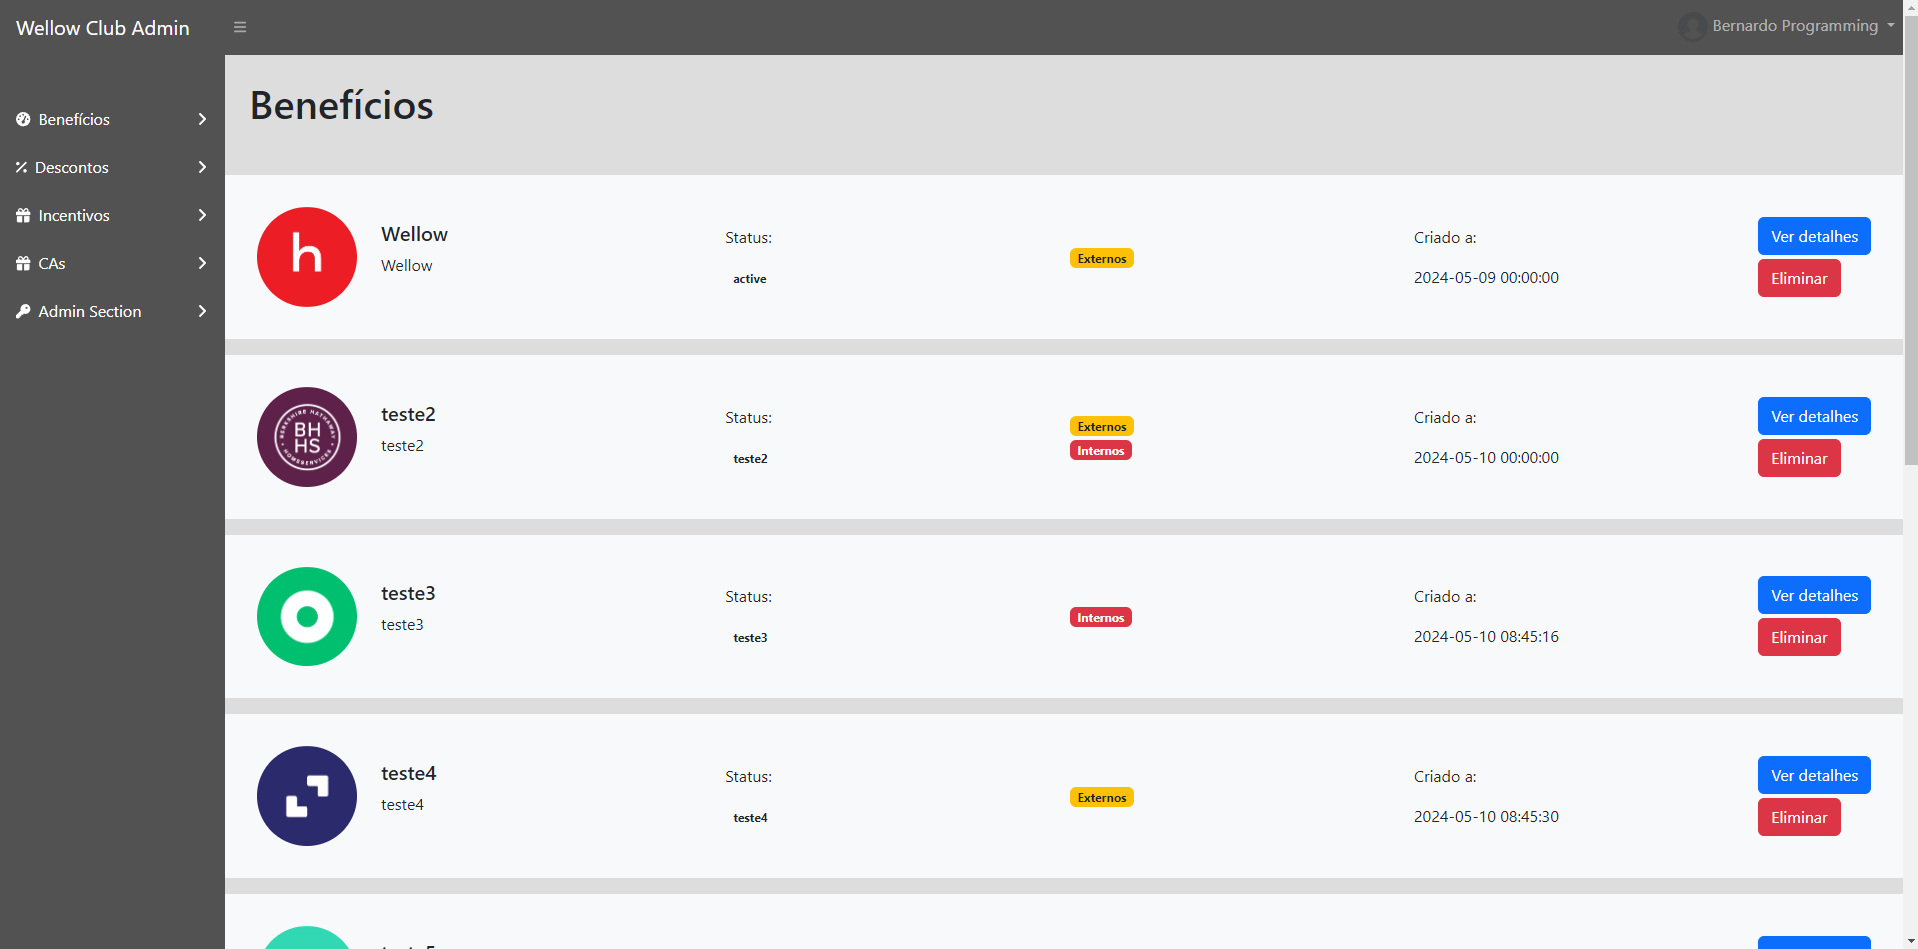Open the CAs menu item
This screenshot has width=1918, height=949.
pyautogui.click(x=52, y=263)
